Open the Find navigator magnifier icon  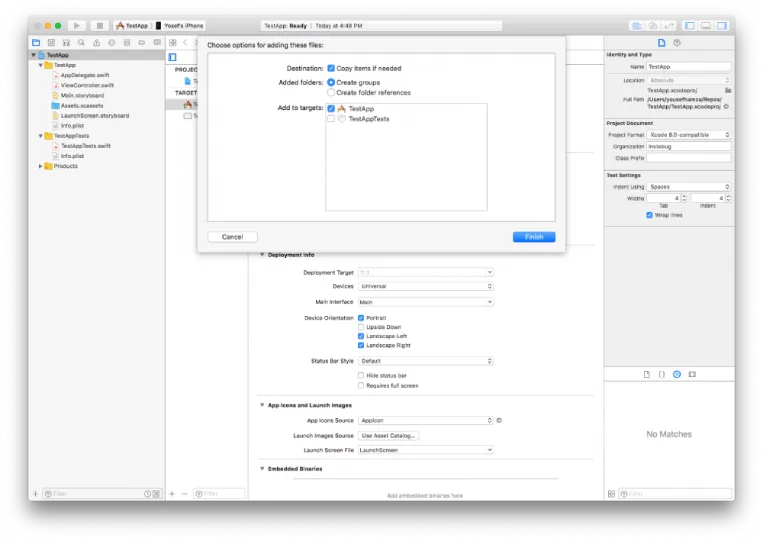pos(81,43)
